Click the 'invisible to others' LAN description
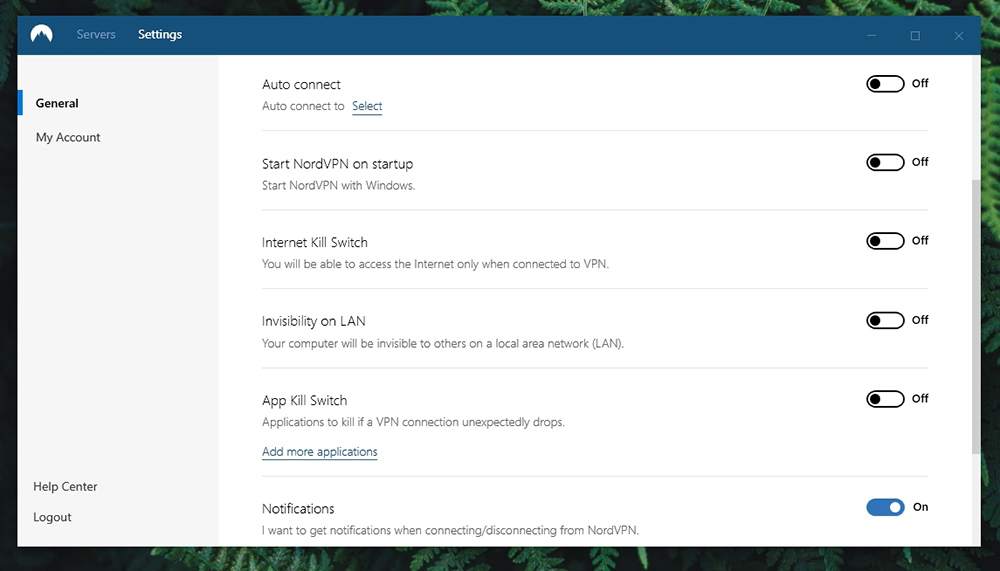 [443, 343]
